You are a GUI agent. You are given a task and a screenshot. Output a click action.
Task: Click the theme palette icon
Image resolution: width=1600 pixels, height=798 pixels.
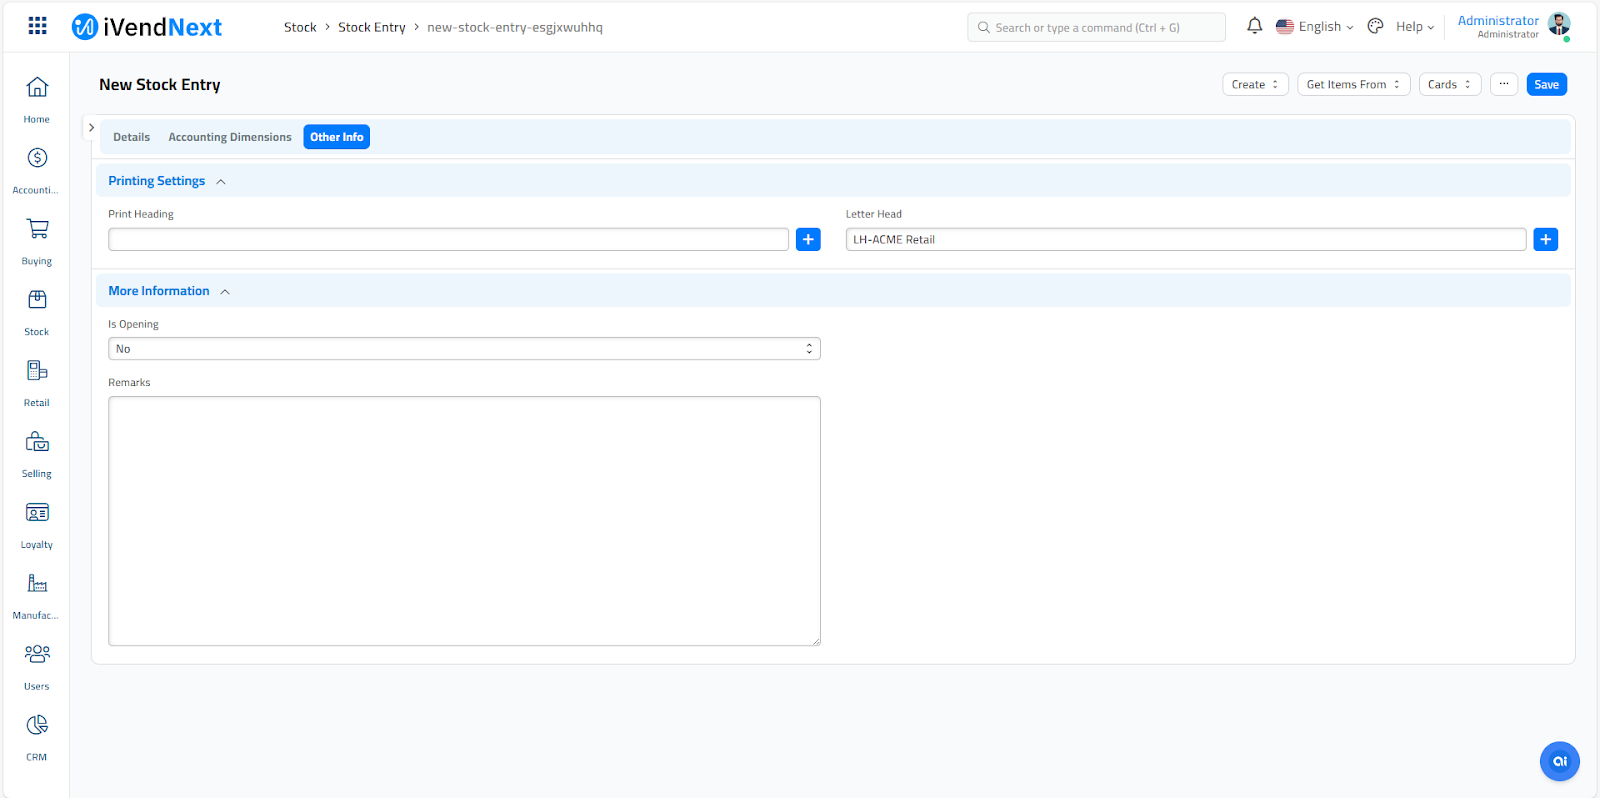point(1376,27)
